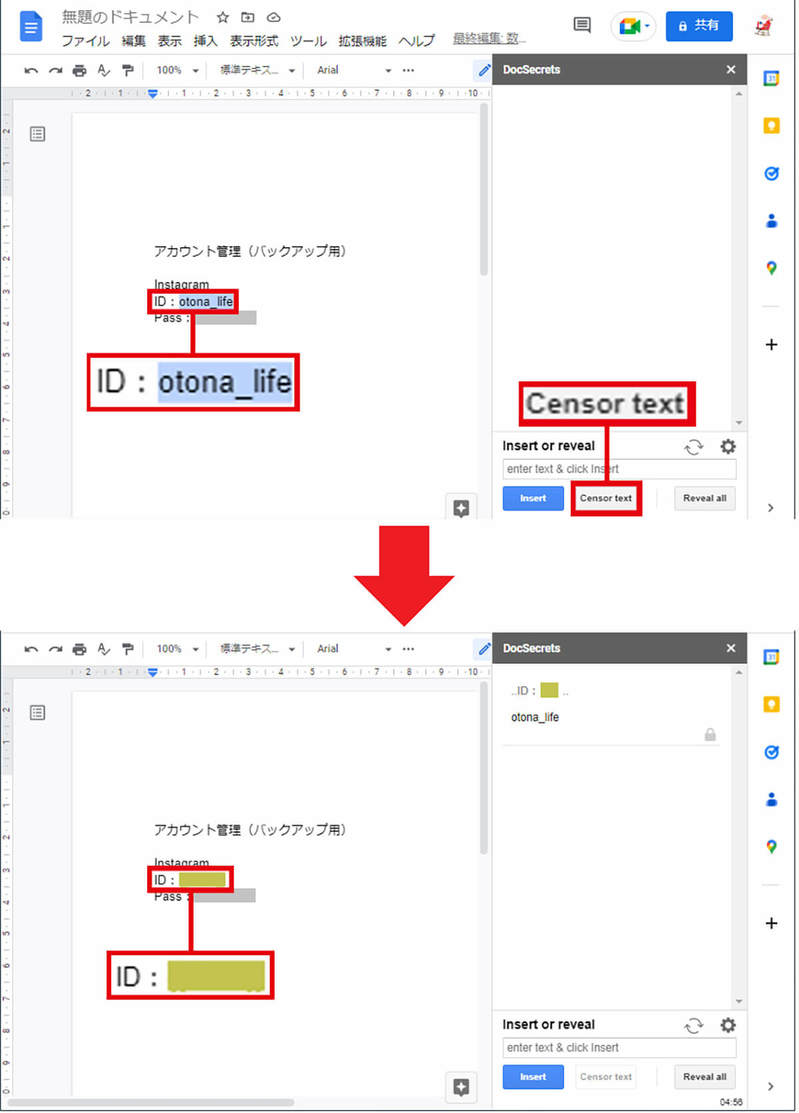Click the Google Tasks side panel icon in upper window
The width and height of the screenshot is (799, 1113).
point(771,173)
